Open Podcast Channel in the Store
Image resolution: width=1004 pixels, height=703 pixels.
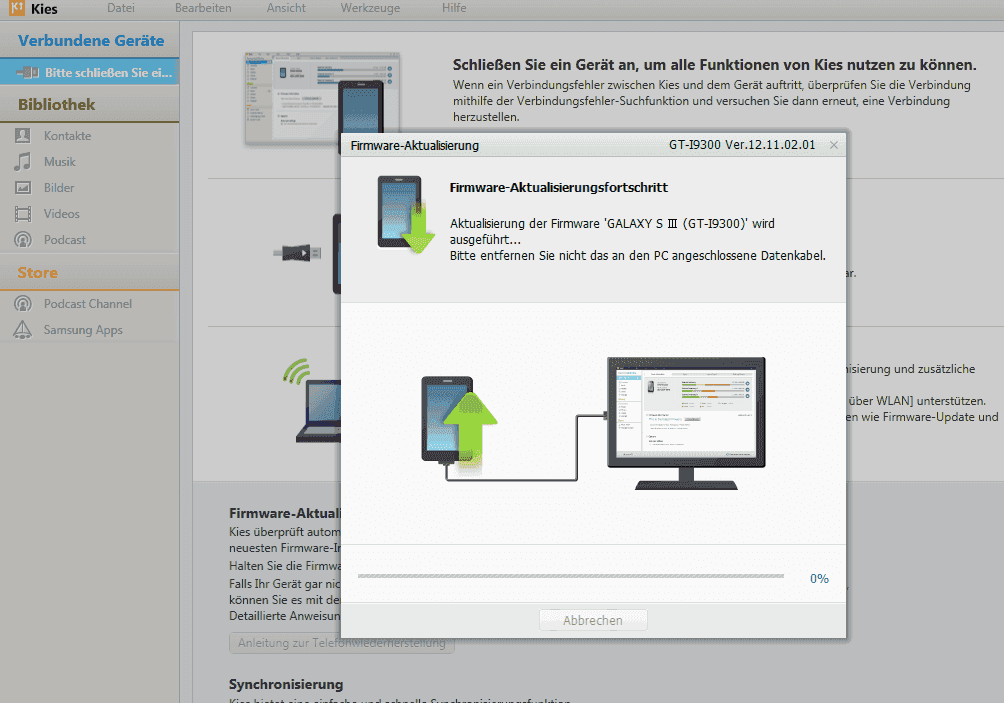tap(88, 304)
